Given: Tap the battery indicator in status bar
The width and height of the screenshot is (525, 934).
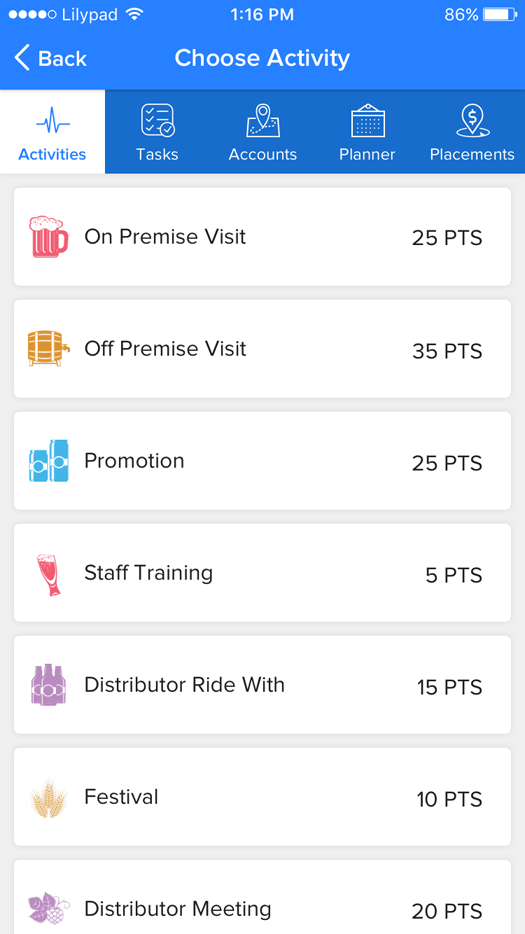Looking at the screenshot, I should point(499,15).
